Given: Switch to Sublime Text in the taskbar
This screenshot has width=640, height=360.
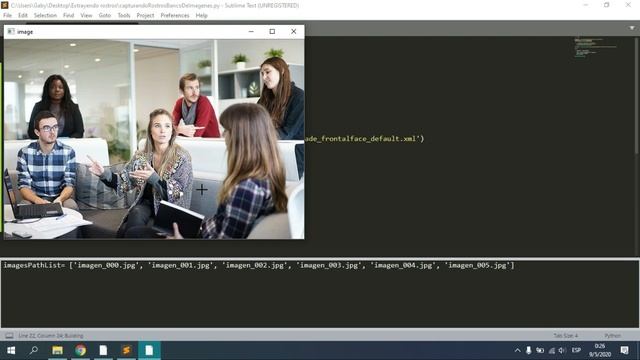Looking at the screenshot, I should [x=127, y=350].
